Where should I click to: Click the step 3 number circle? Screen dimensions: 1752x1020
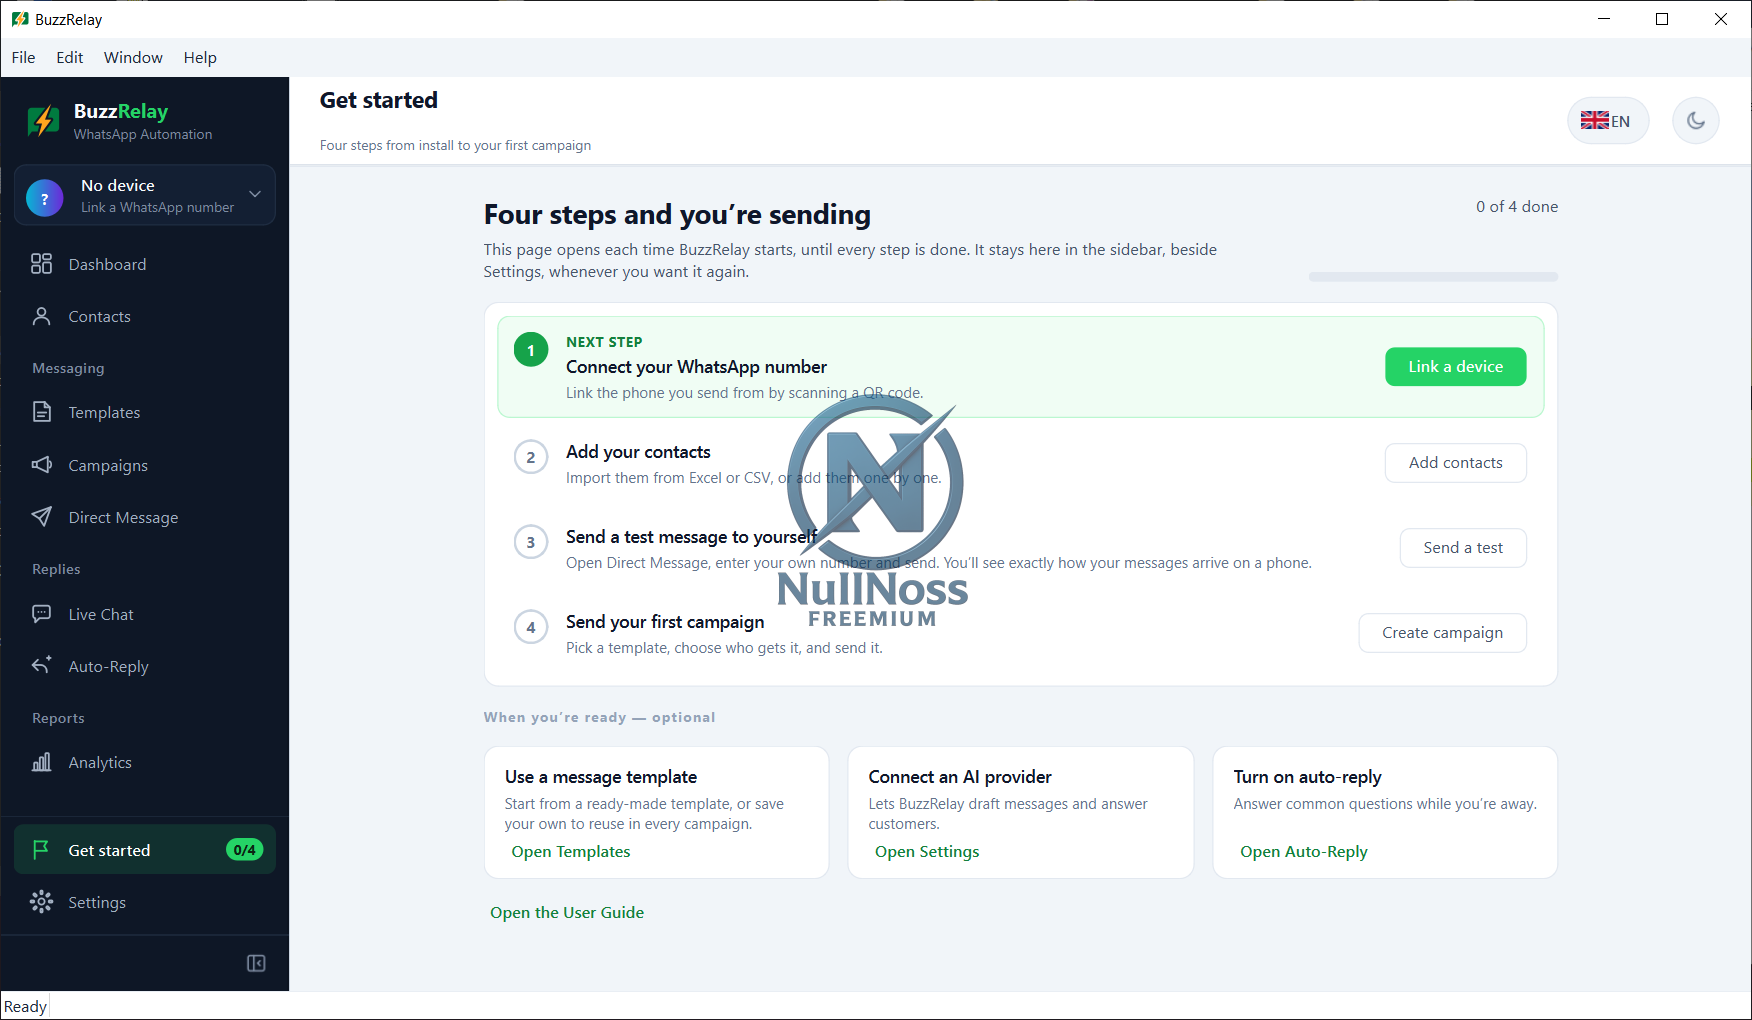click(531, 542)
